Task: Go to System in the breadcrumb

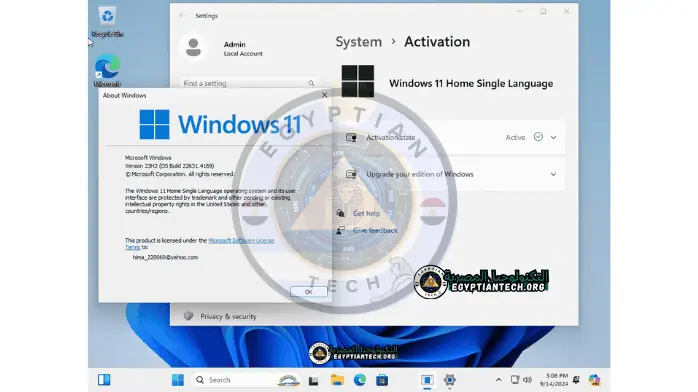Action: 358,42
